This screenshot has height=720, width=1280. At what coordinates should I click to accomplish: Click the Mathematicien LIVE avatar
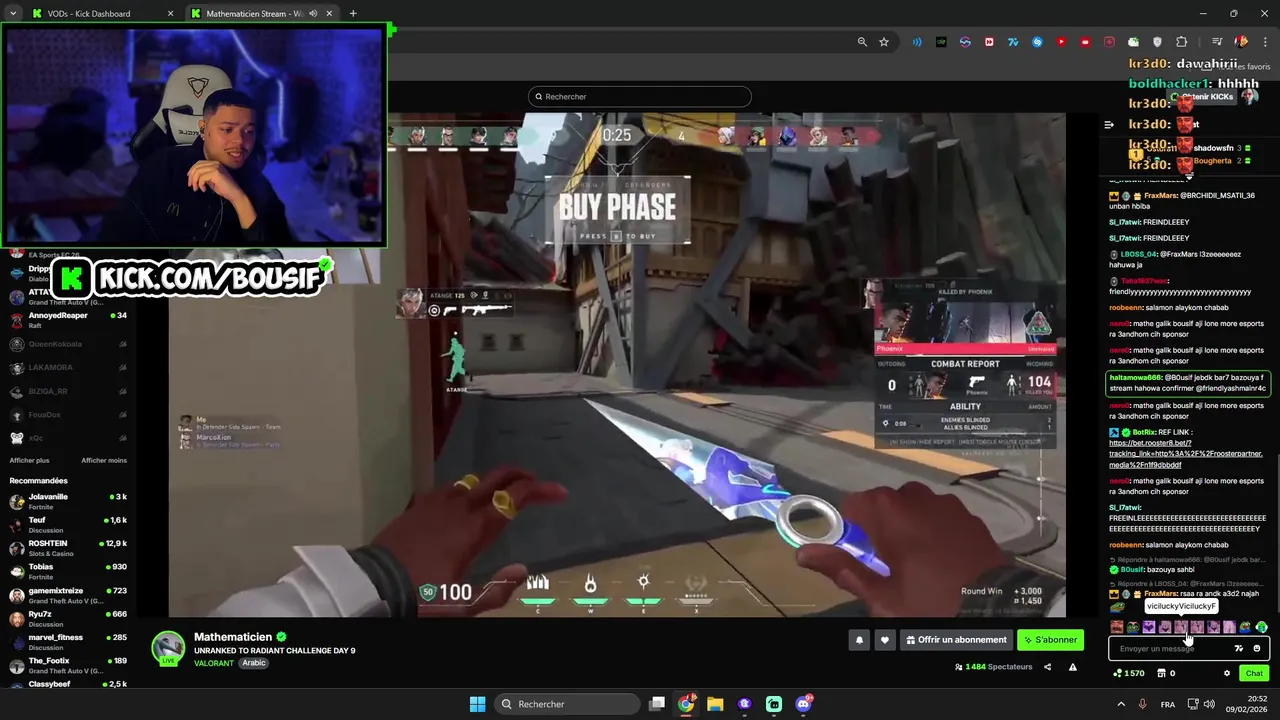click(x=168, y=648)
